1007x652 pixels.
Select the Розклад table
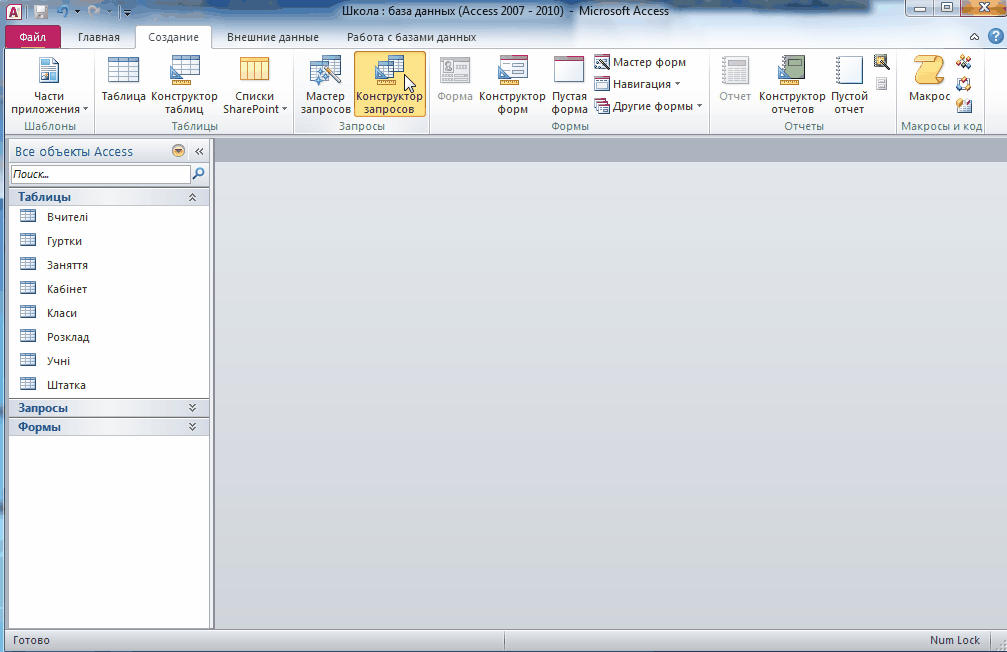[109, 337]
